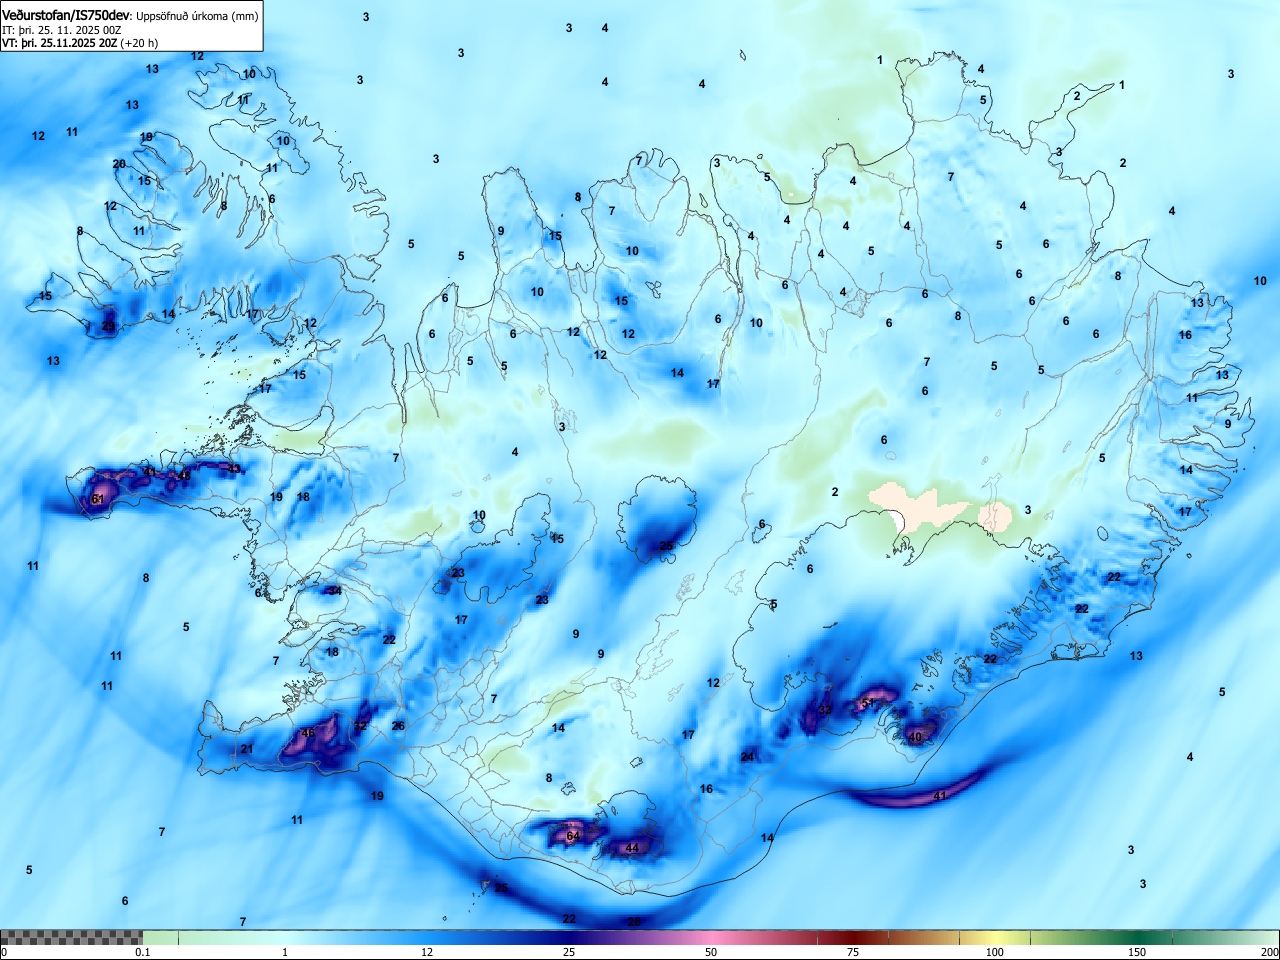Click the 43 mm value on the map
Viewport: 1280px width, 960px height.
(234, 468)
